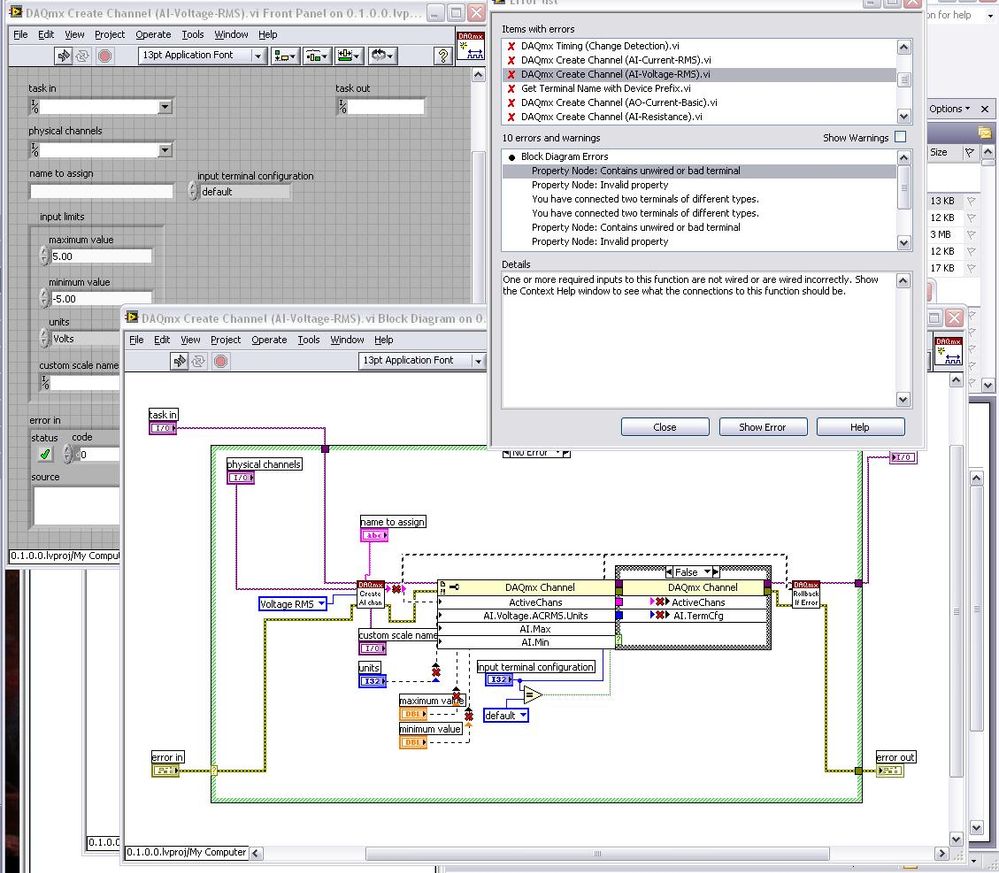The image size is (999, 873).
Task: Select DAQmx Create AI Chan node on diagram
Action: tap(371, 594)
